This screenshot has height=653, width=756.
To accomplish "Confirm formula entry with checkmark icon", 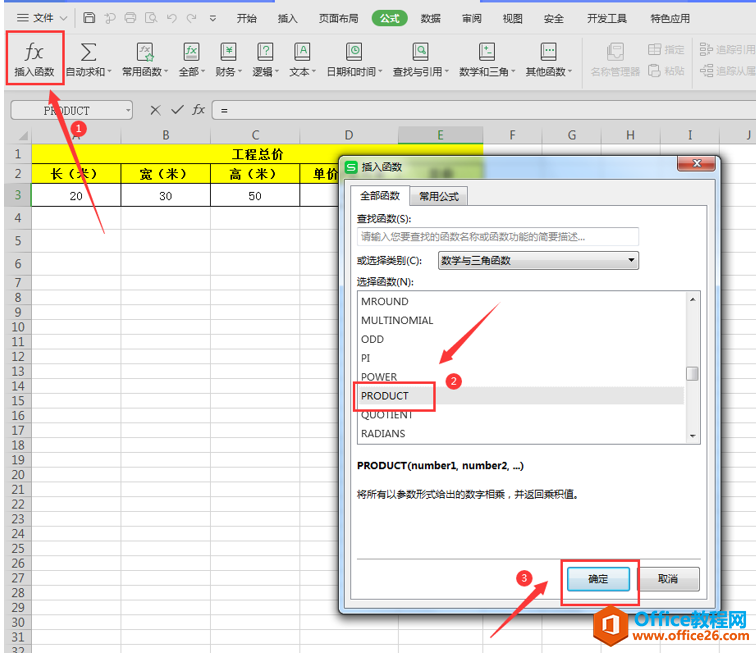I will pyautogui.click(x=177, y=110).
